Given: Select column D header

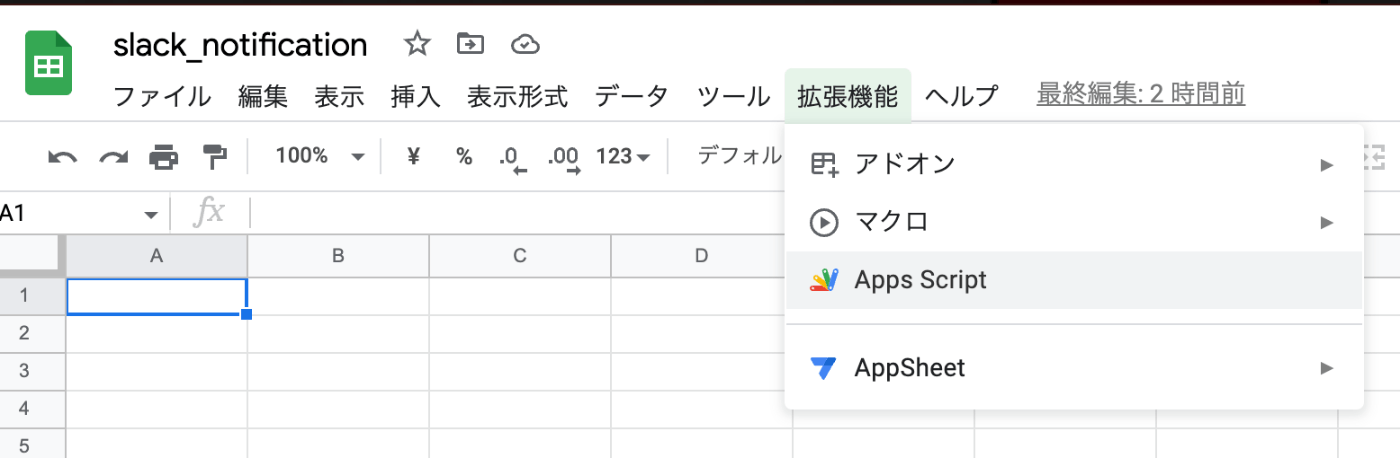Looking at the screenshot, I should click(x=701, y=256).
